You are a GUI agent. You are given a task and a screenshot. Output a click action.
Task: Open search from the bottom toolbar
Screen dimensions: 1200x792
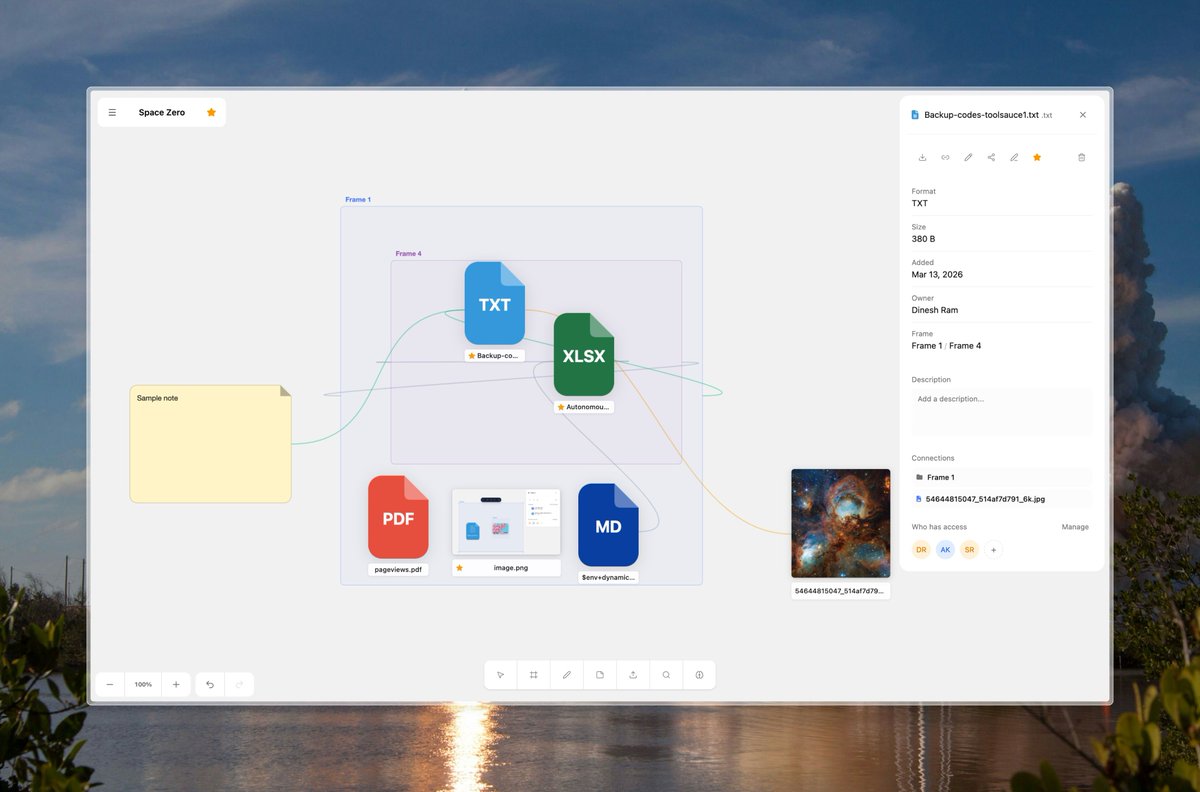666,675
